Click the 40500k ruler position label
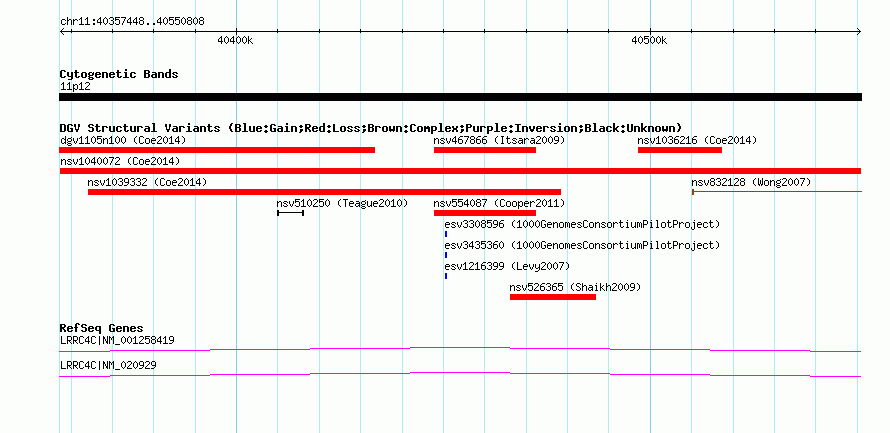This screenshot has height=433, width=890. coord(649,41)
